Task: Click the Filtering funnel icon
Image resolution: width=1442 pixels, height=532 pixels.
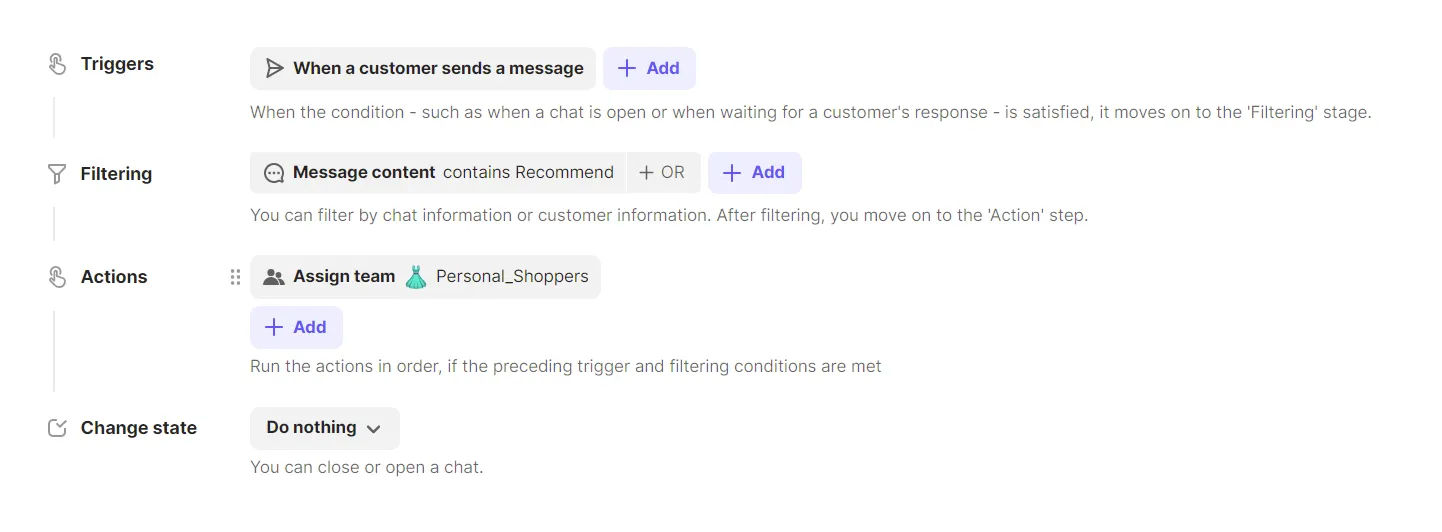Action: click(x=57, y=174)
